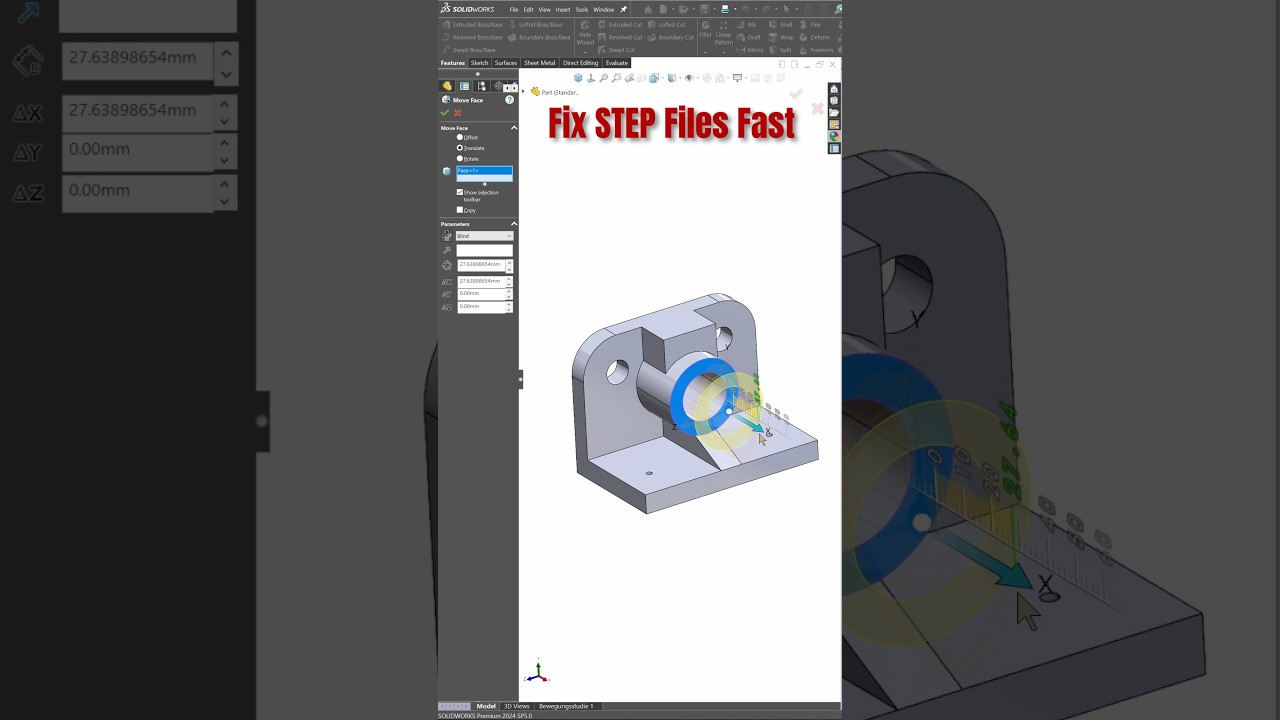Viewport: 1280px width, 720px height.
Task: Select the Offset radio option
Action: tap(460, 137)
